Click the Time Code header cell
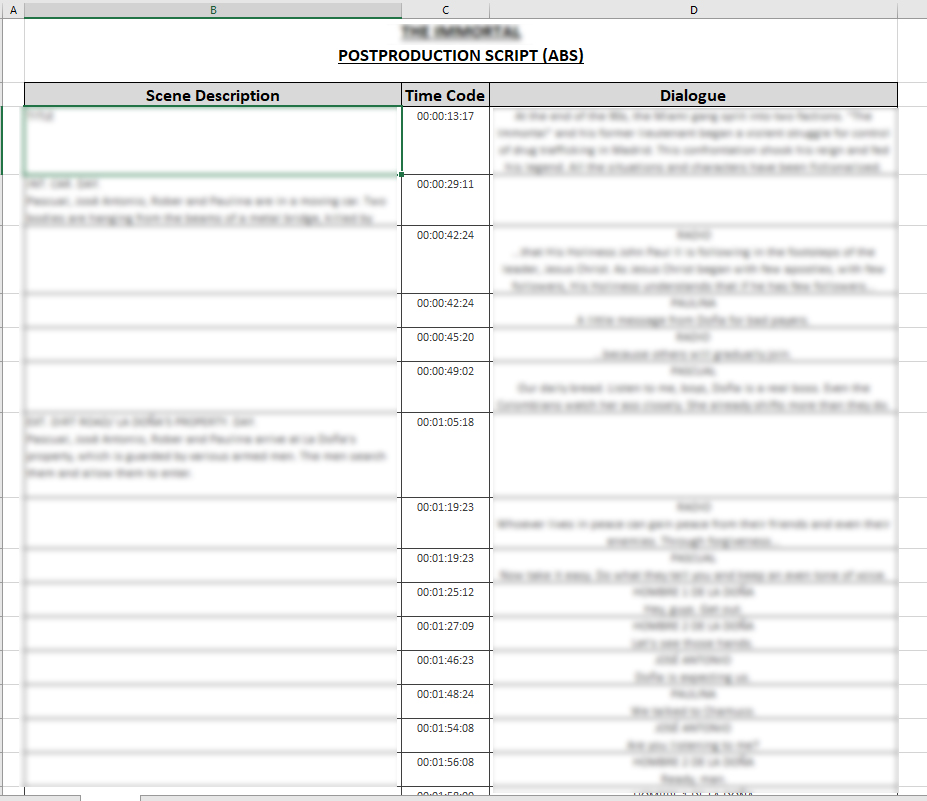 click(445, 96)
